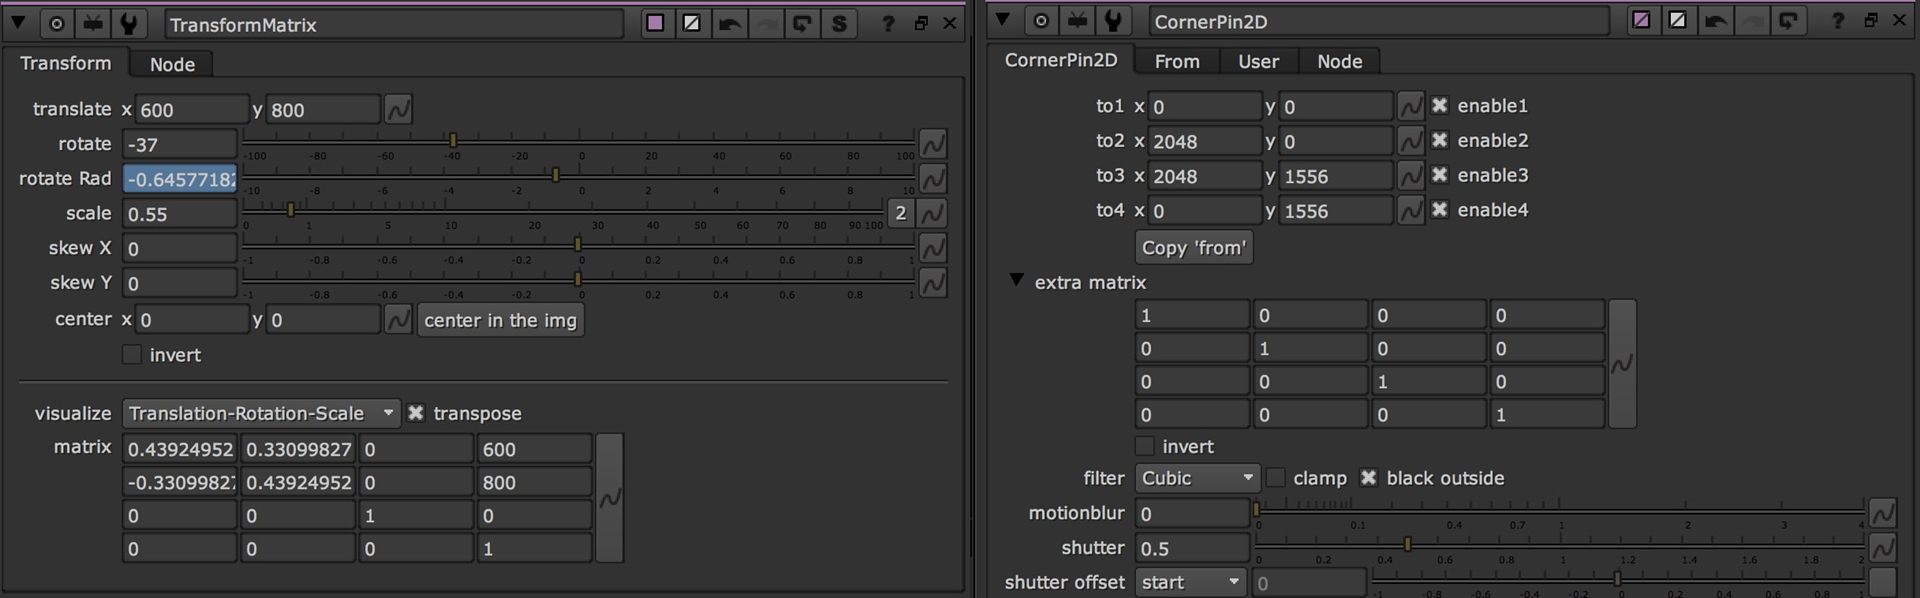Open TransformMatrix wrench edit-knobs menu
Screen dimensions: 1920x598
129,24
